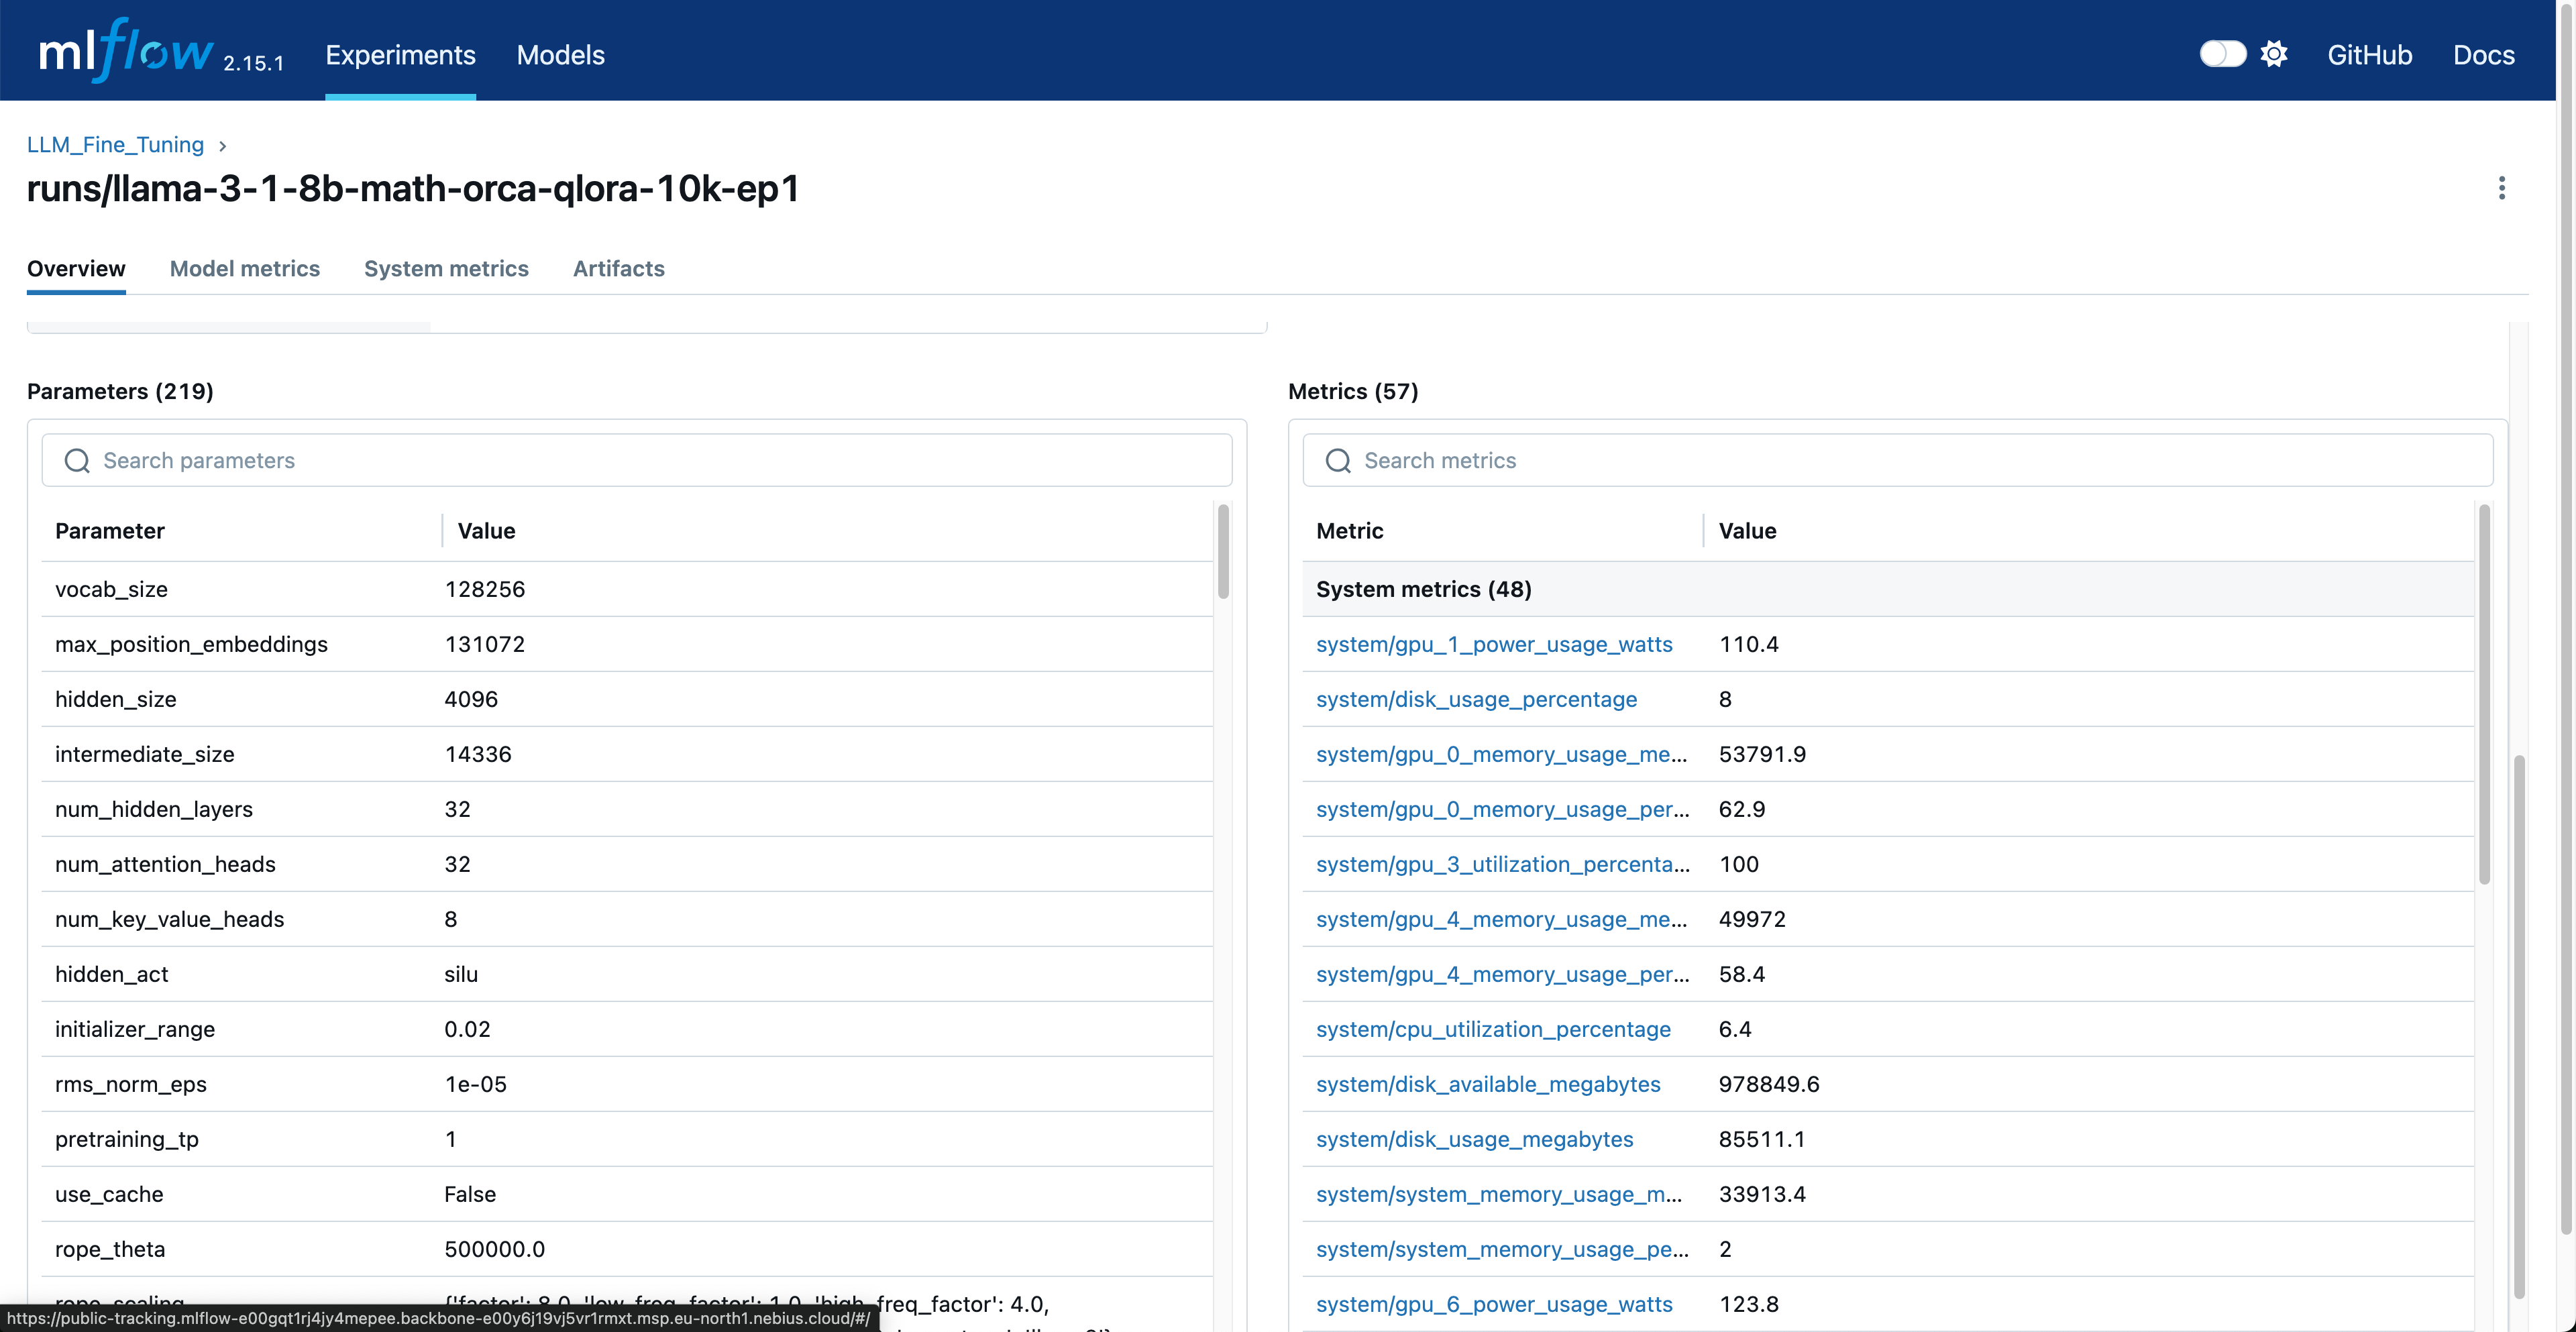The width and height of the screenshot is (2576, 1332).
Task: Click the metric value 978849.6
Action: (x=1769, y=1084)
